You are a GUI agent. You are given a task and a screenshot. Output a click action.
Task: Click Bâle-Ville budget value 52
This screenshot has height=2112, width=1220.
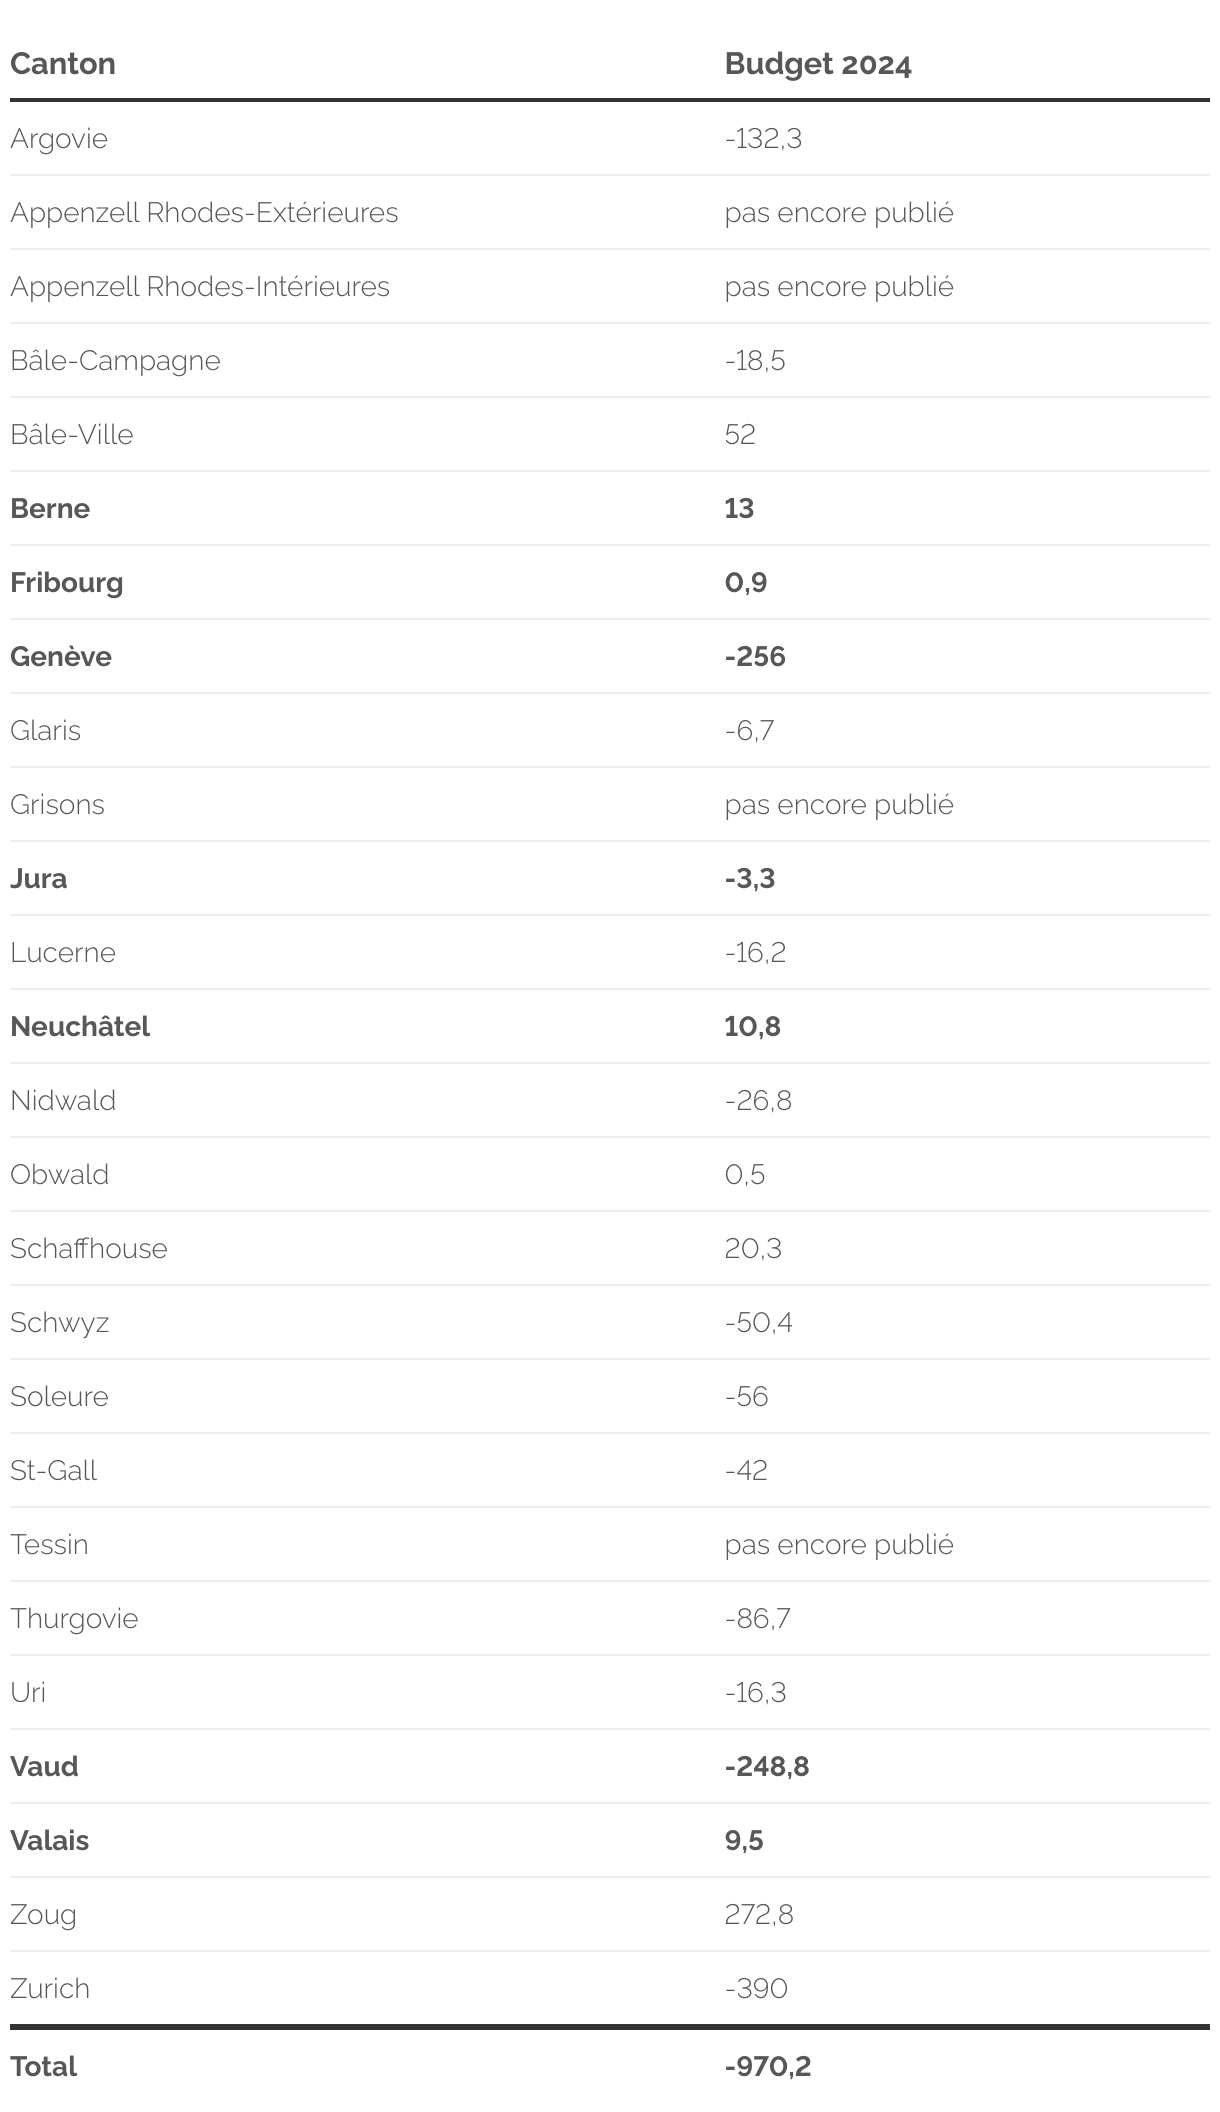[740, 434]
